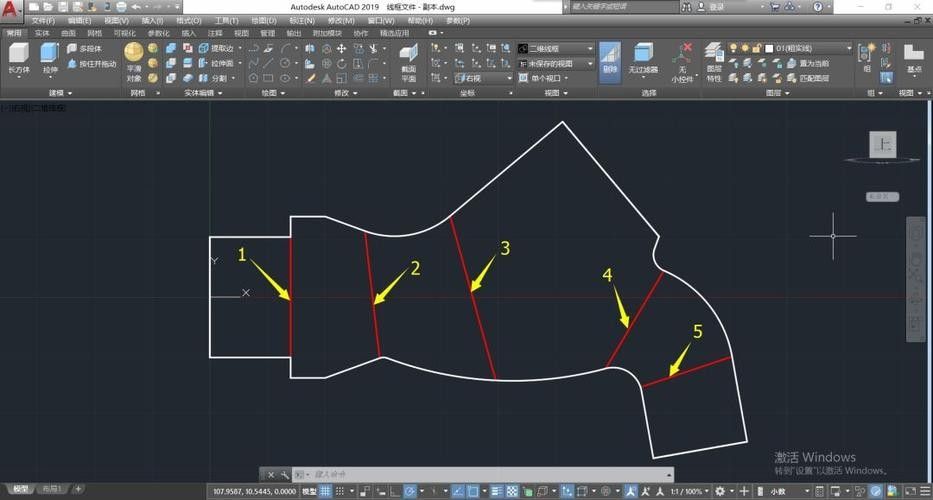Click the ViewCube 上 top face
This screenshot has width=933, height=500.
tap(882, 145)
